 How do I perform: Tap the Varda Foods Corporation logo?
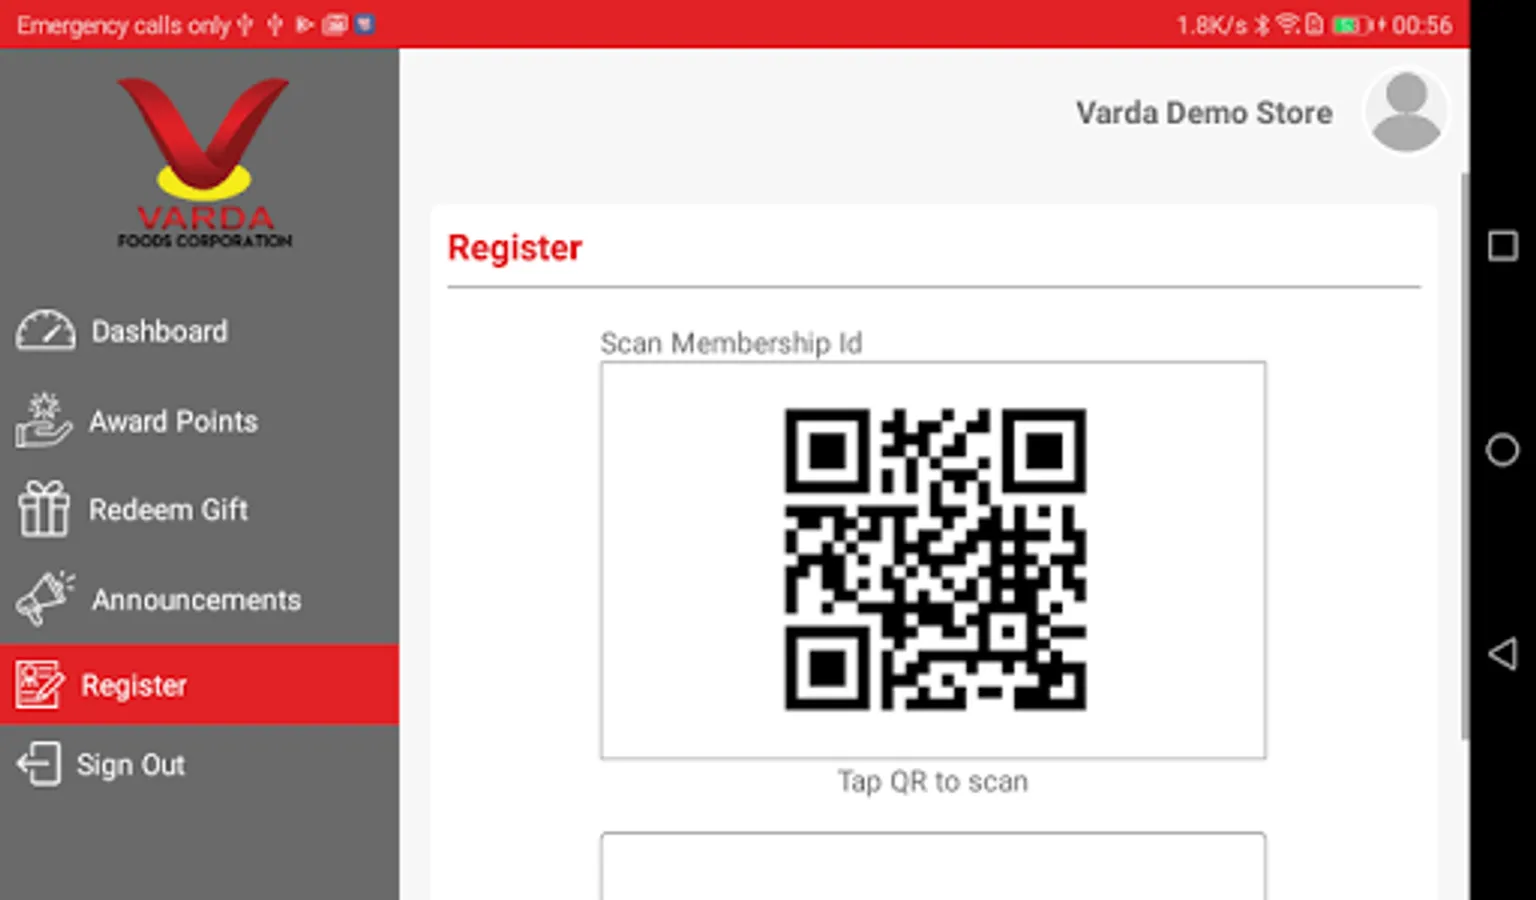click(204, 163)
